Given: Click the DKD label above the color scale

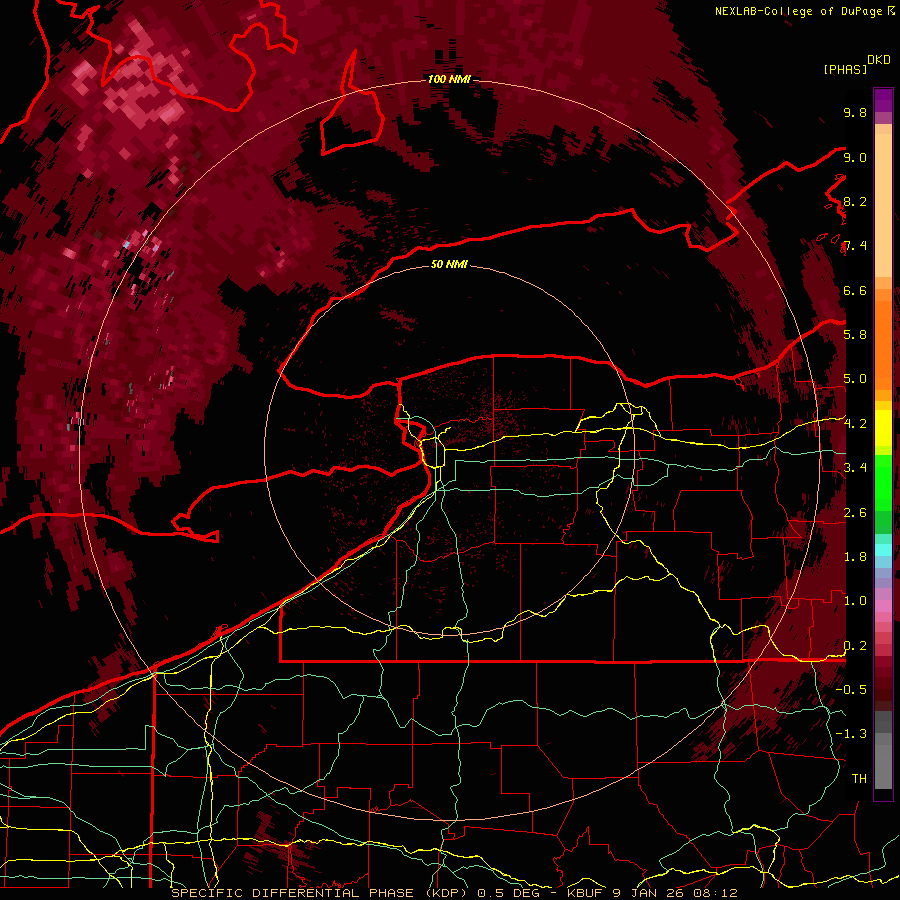Looking at the screenshot, I should 879,60.
